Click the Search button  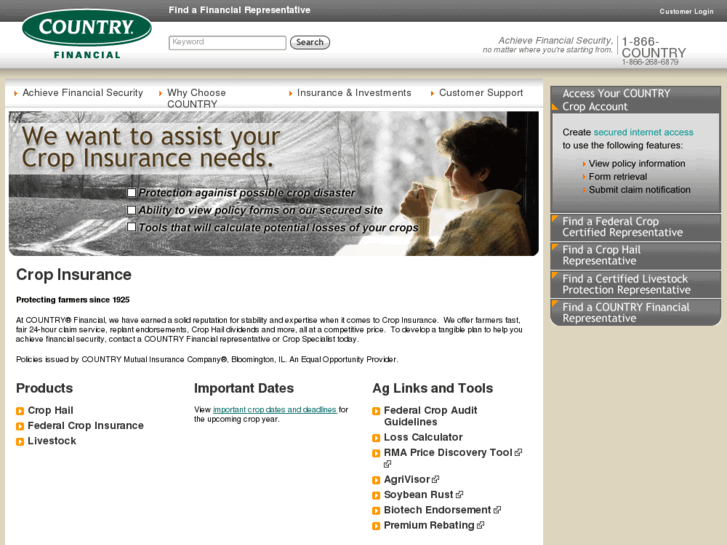point(310,42)
